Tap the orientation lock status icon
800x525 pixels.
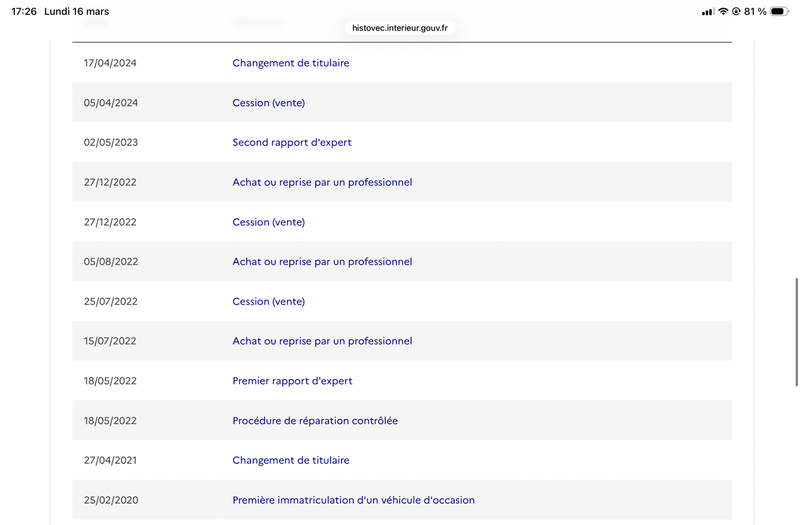(736, 12)
